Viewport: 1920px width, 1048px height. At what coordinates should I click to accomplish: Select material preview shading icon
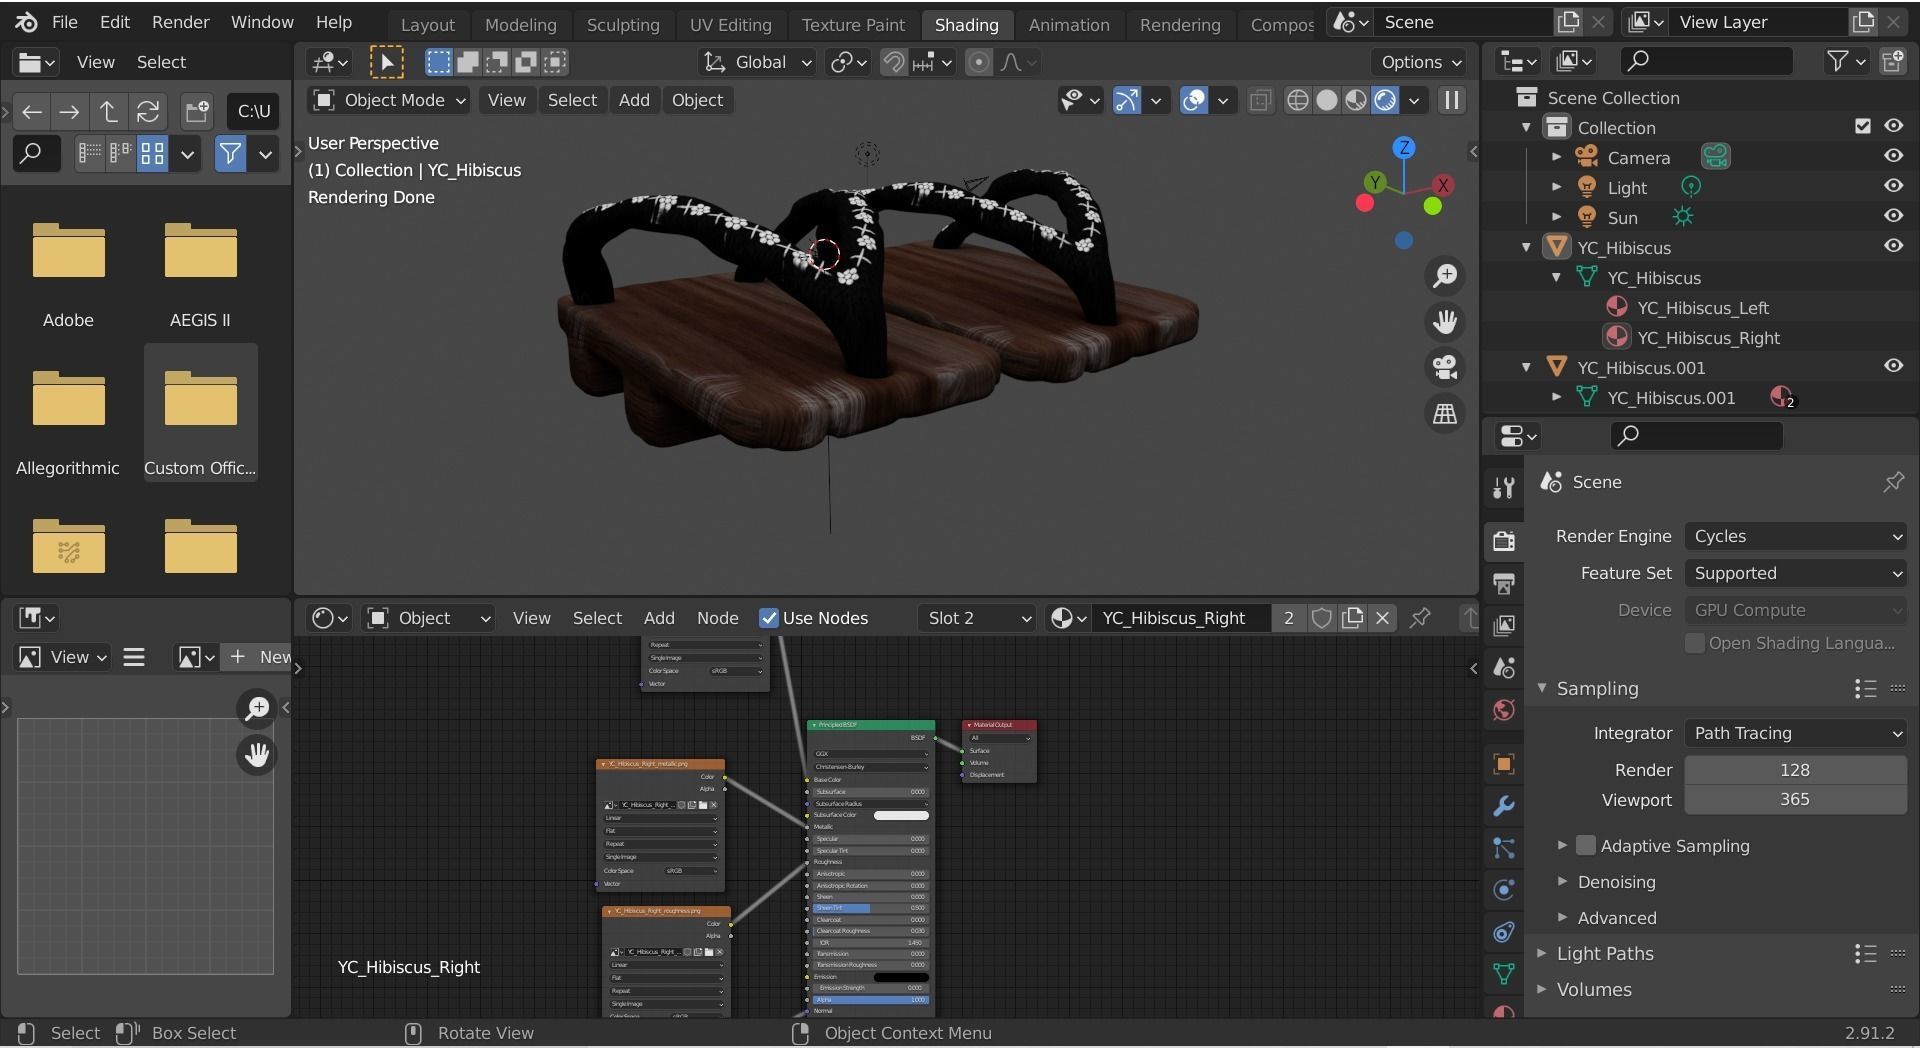pos(1356,100)
